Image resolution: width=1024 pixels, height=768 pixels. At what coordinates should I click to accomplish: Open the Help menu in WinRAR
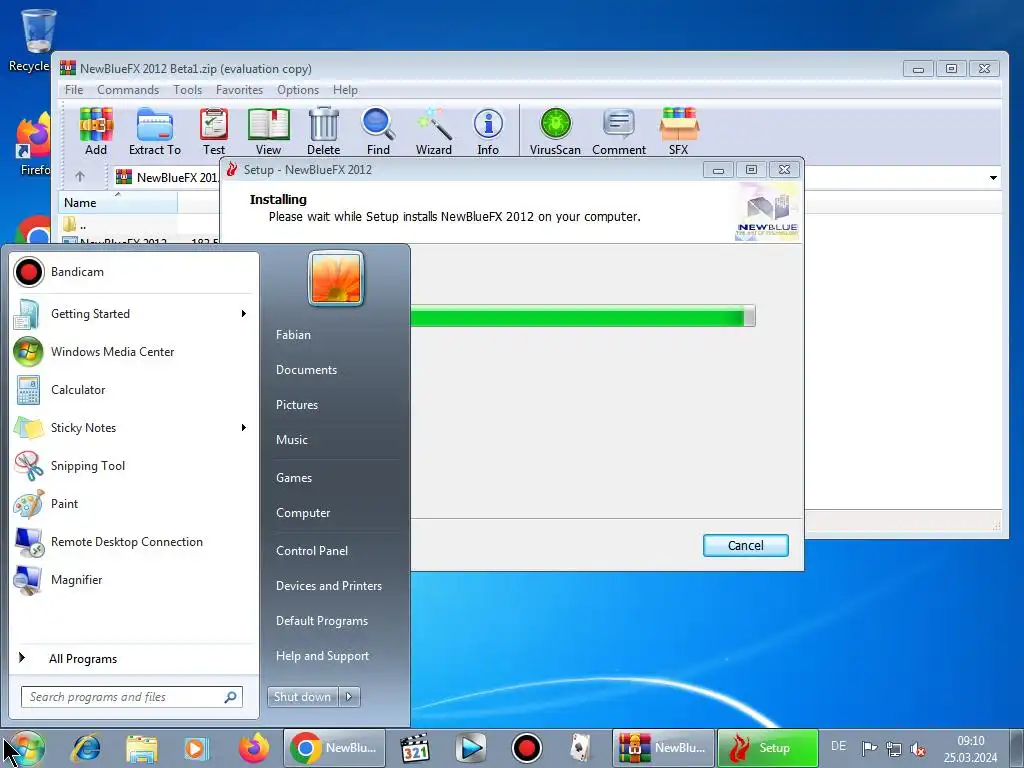pyautogui.click(x=345, y=89)
